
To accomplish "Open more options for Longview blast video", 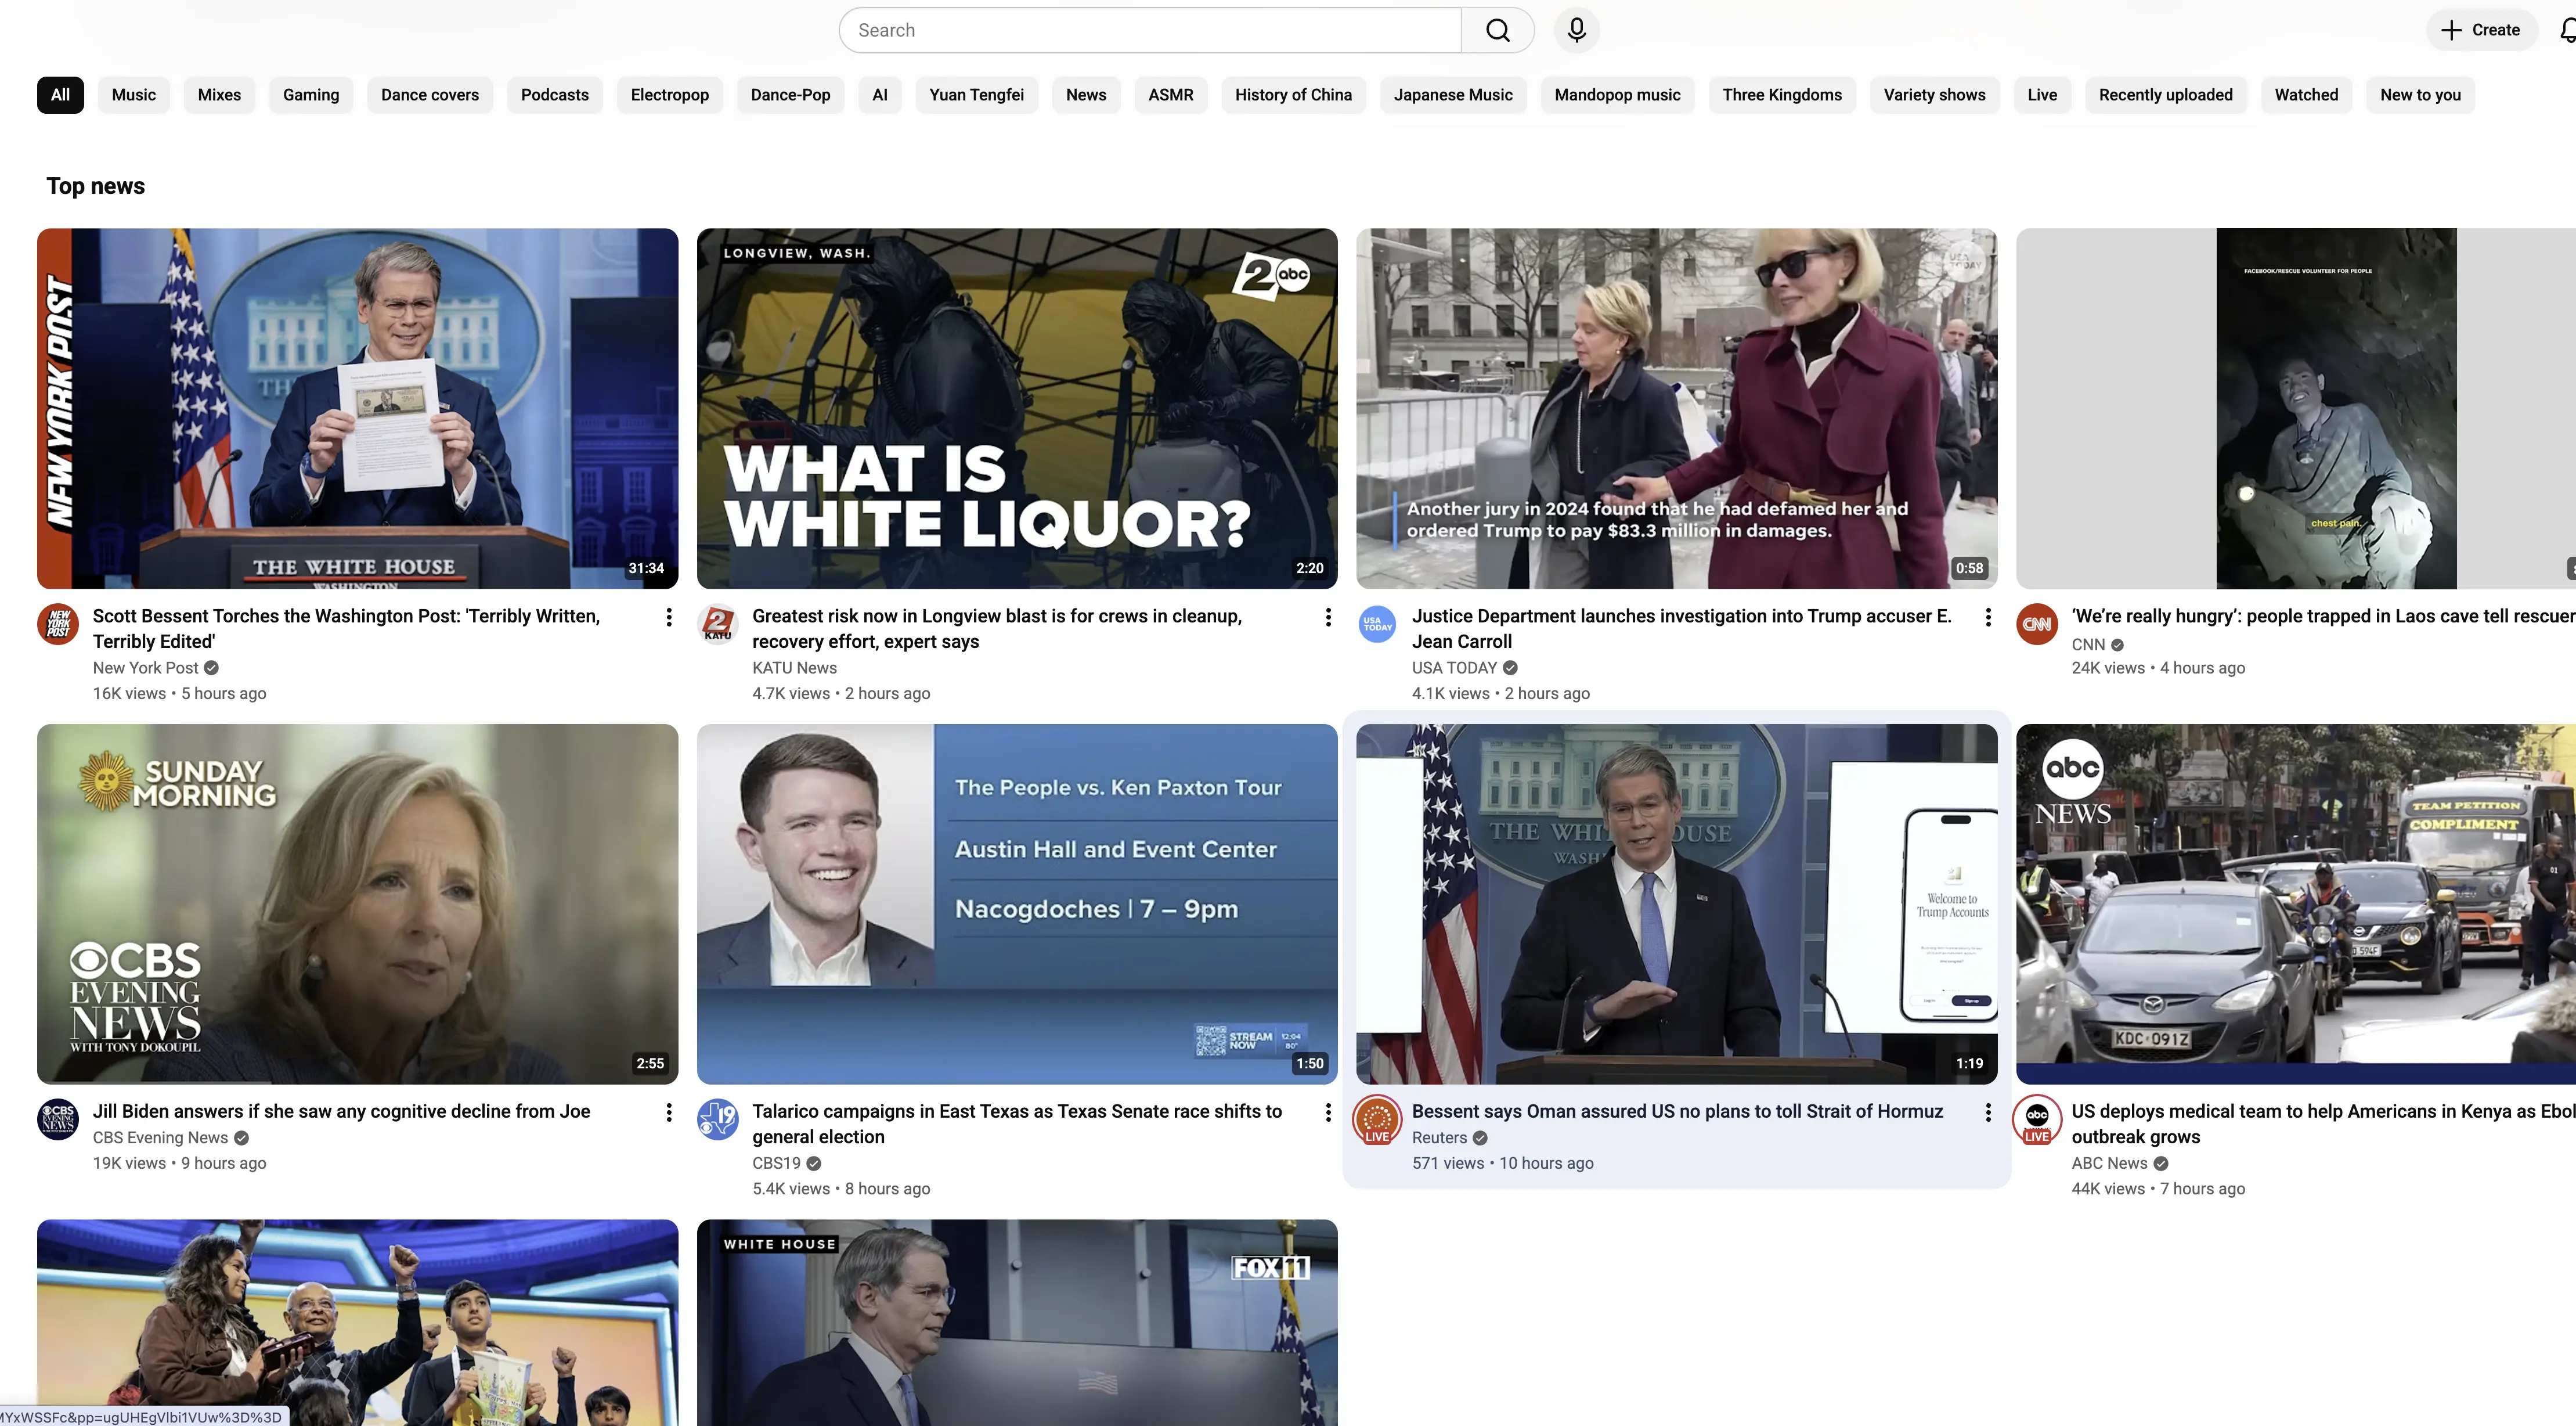I will pyautogui.click(x=1327, y=617).
